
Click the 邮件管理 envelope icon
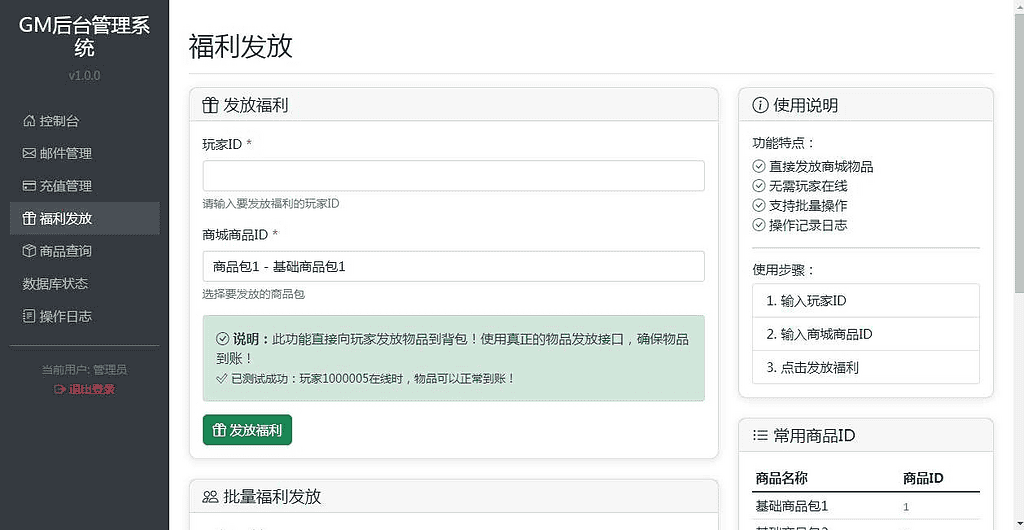[x=29, y=154]
